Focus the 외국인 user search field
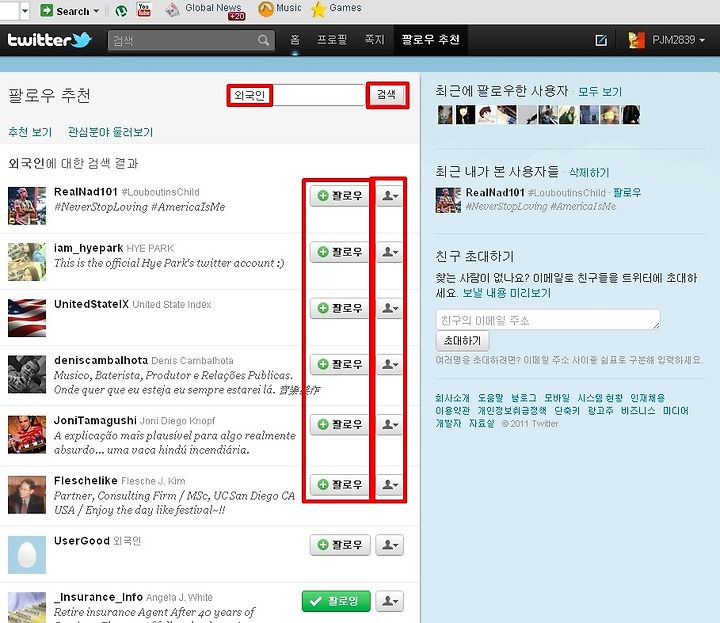The width and height of the screenshot is (720, 623). (297, 95)
